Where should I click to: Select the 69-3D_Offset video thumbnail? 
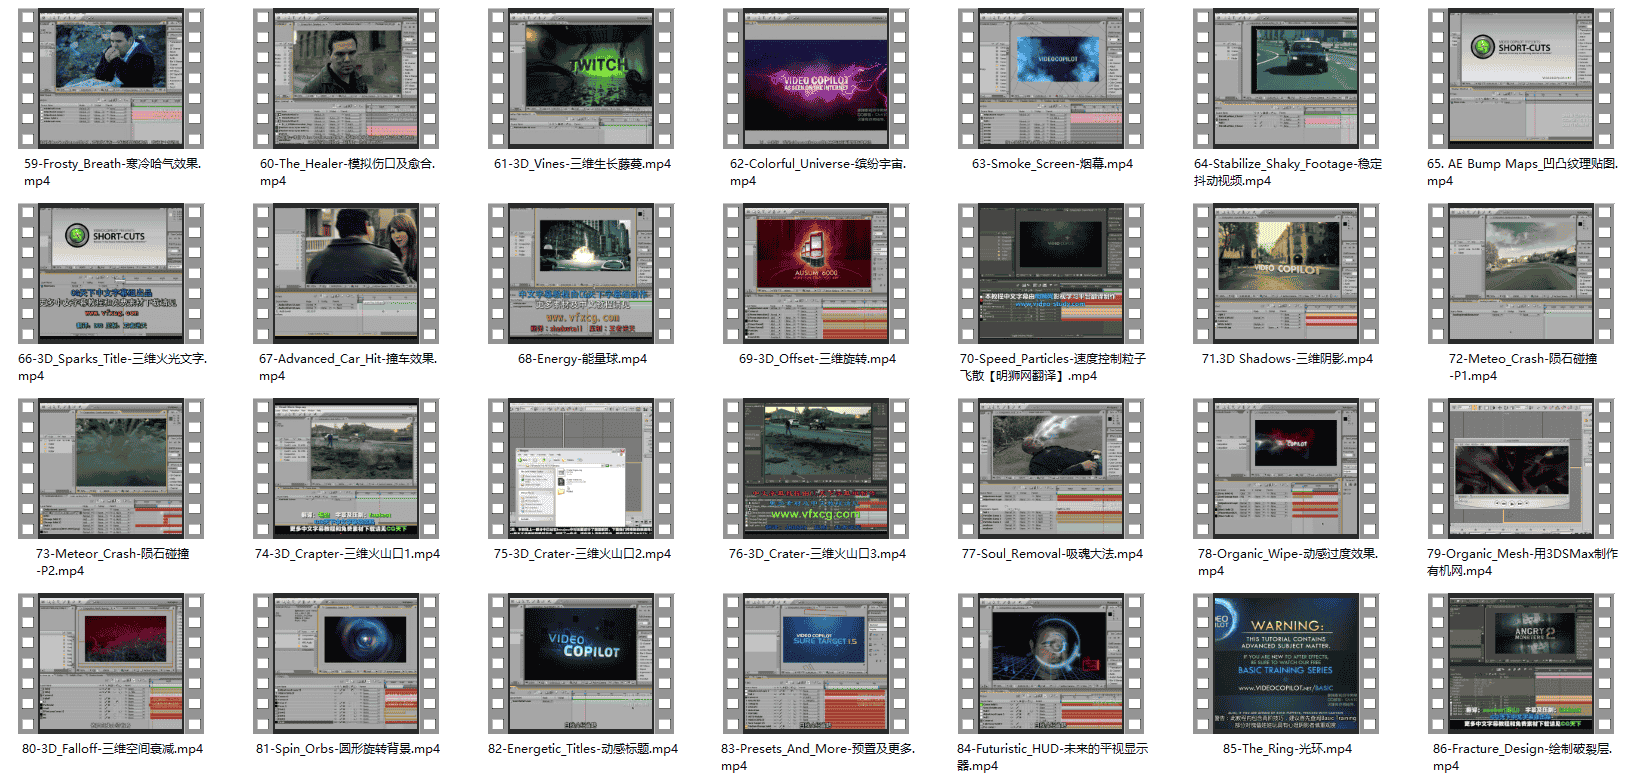816,274
